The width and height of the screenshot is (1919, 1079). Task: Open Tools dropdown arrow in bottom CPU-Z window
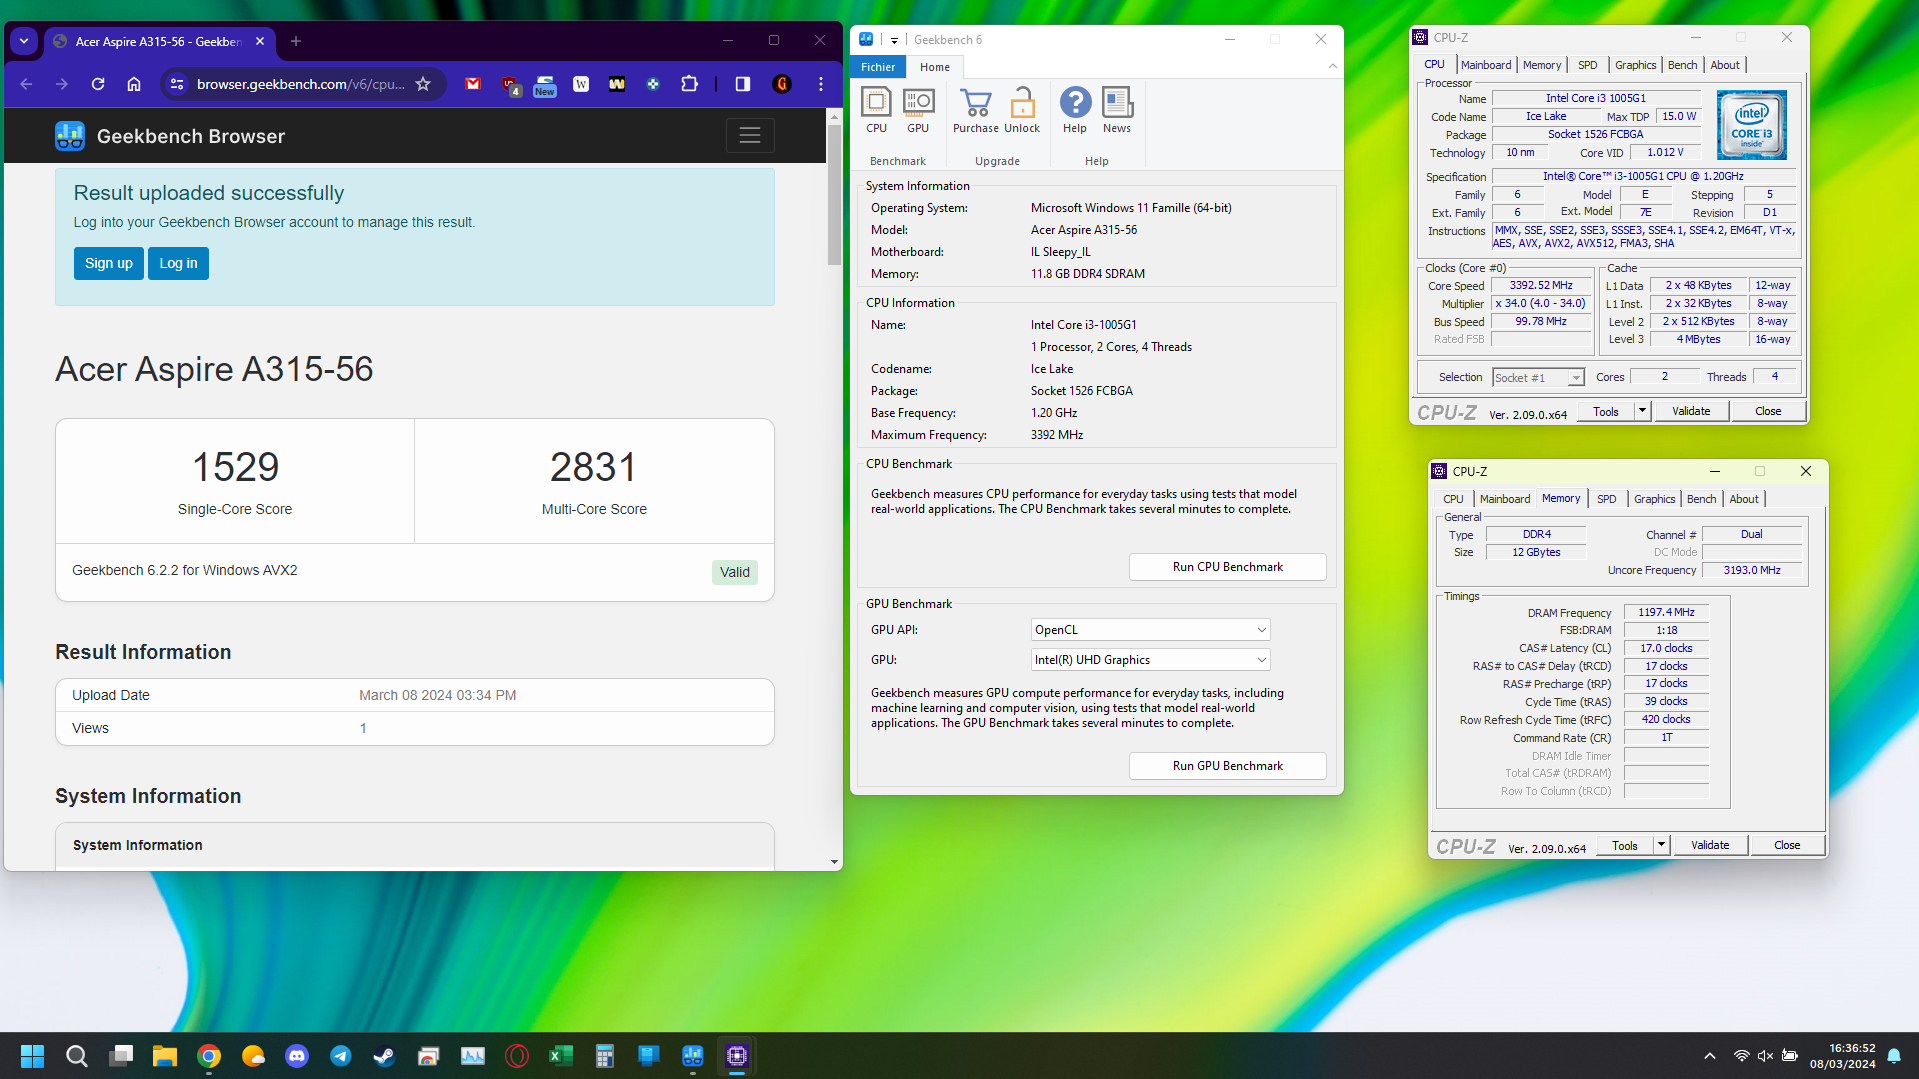[x=1661, y=845]
